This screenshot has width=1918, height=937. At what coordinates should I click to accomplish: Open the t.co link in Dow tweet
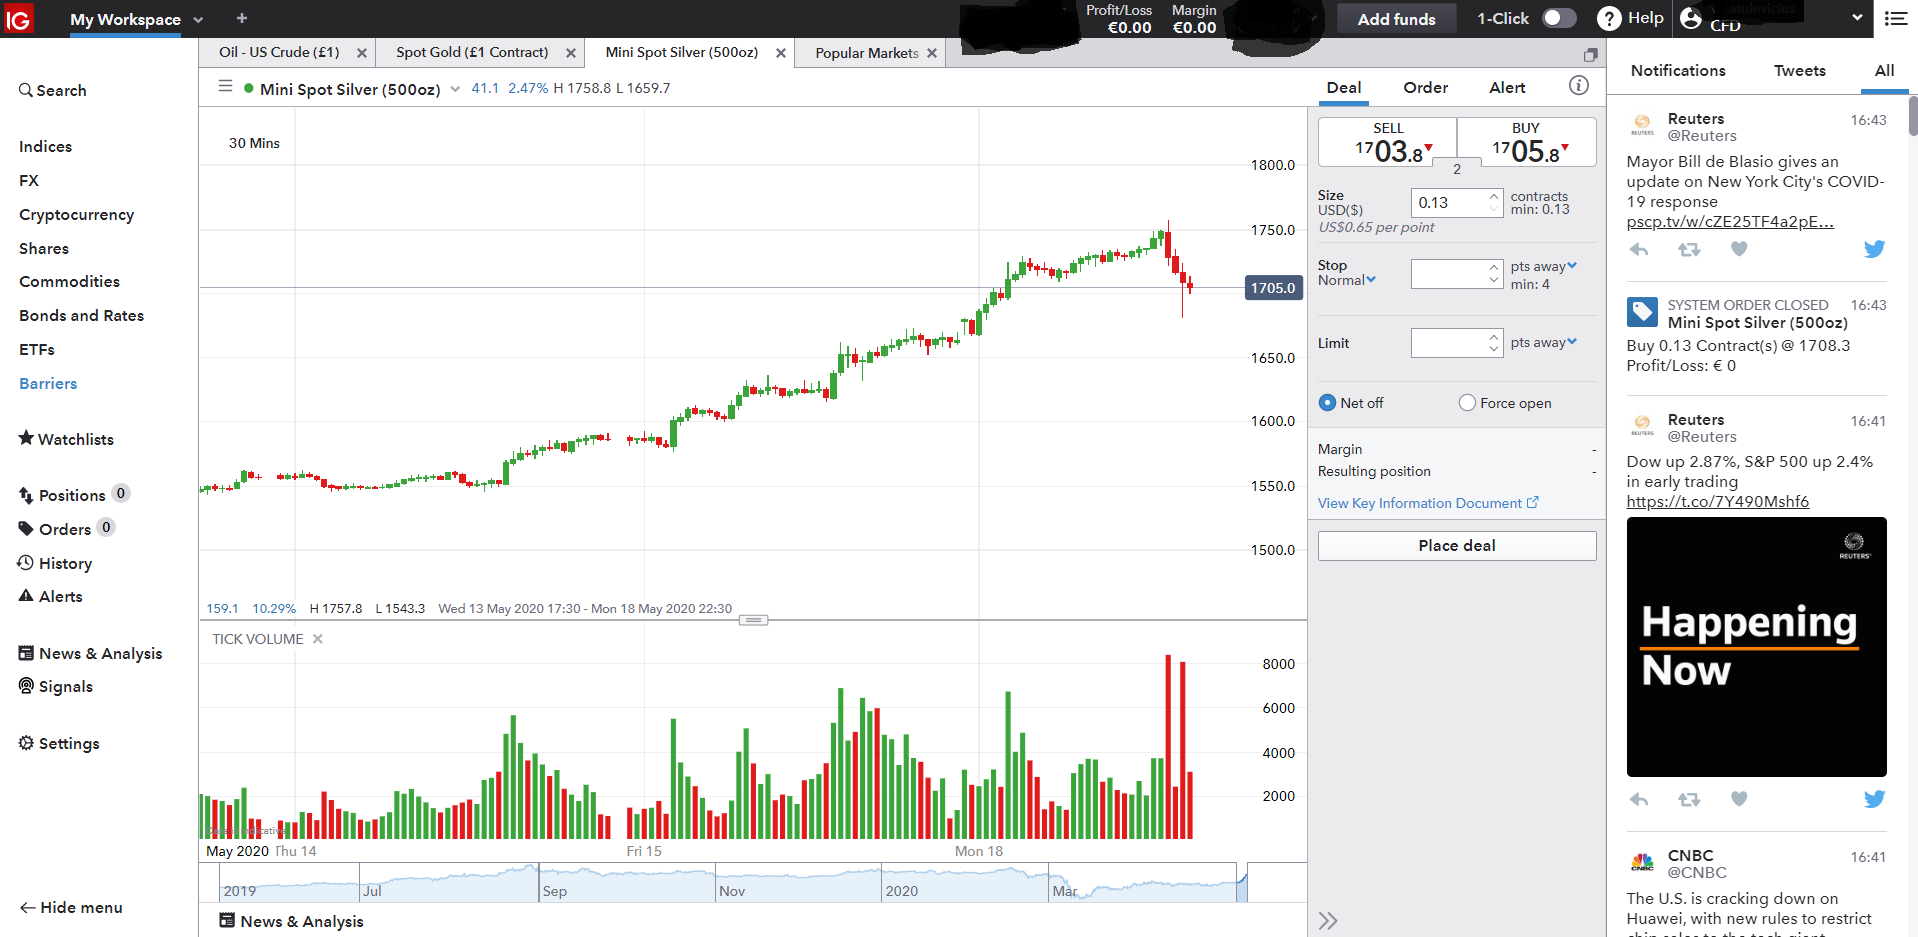(1717, 501)
